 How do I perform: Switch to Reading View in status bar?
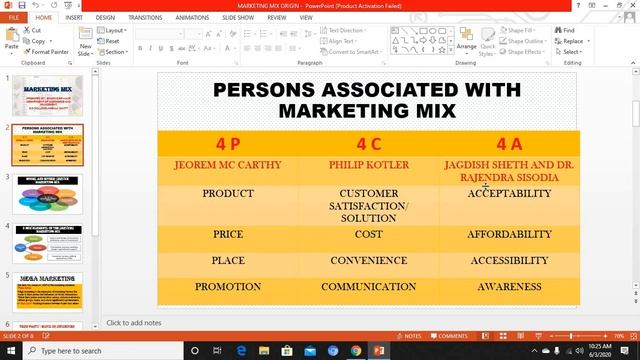point(521,336)
